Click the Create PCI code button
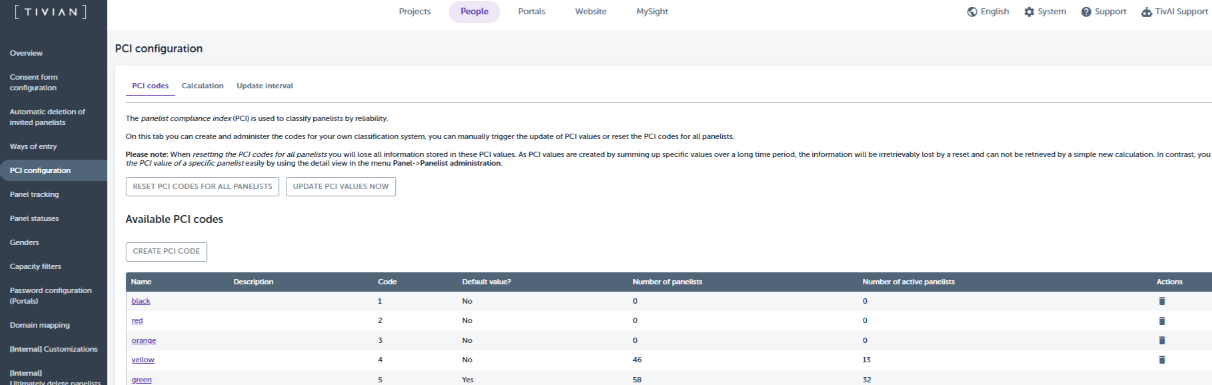The width and height of the screenshot is (1212, 385). (x=166, y=251)
